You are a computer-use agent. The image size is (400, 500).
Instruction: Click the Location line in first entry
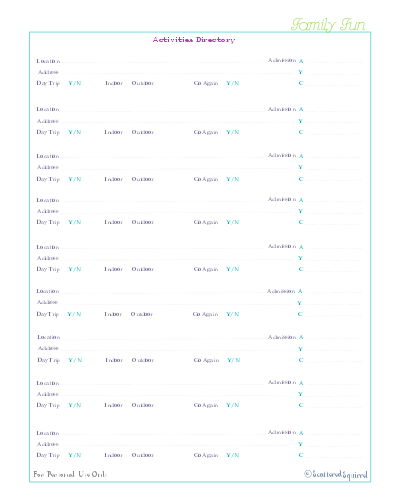point(163,62)
